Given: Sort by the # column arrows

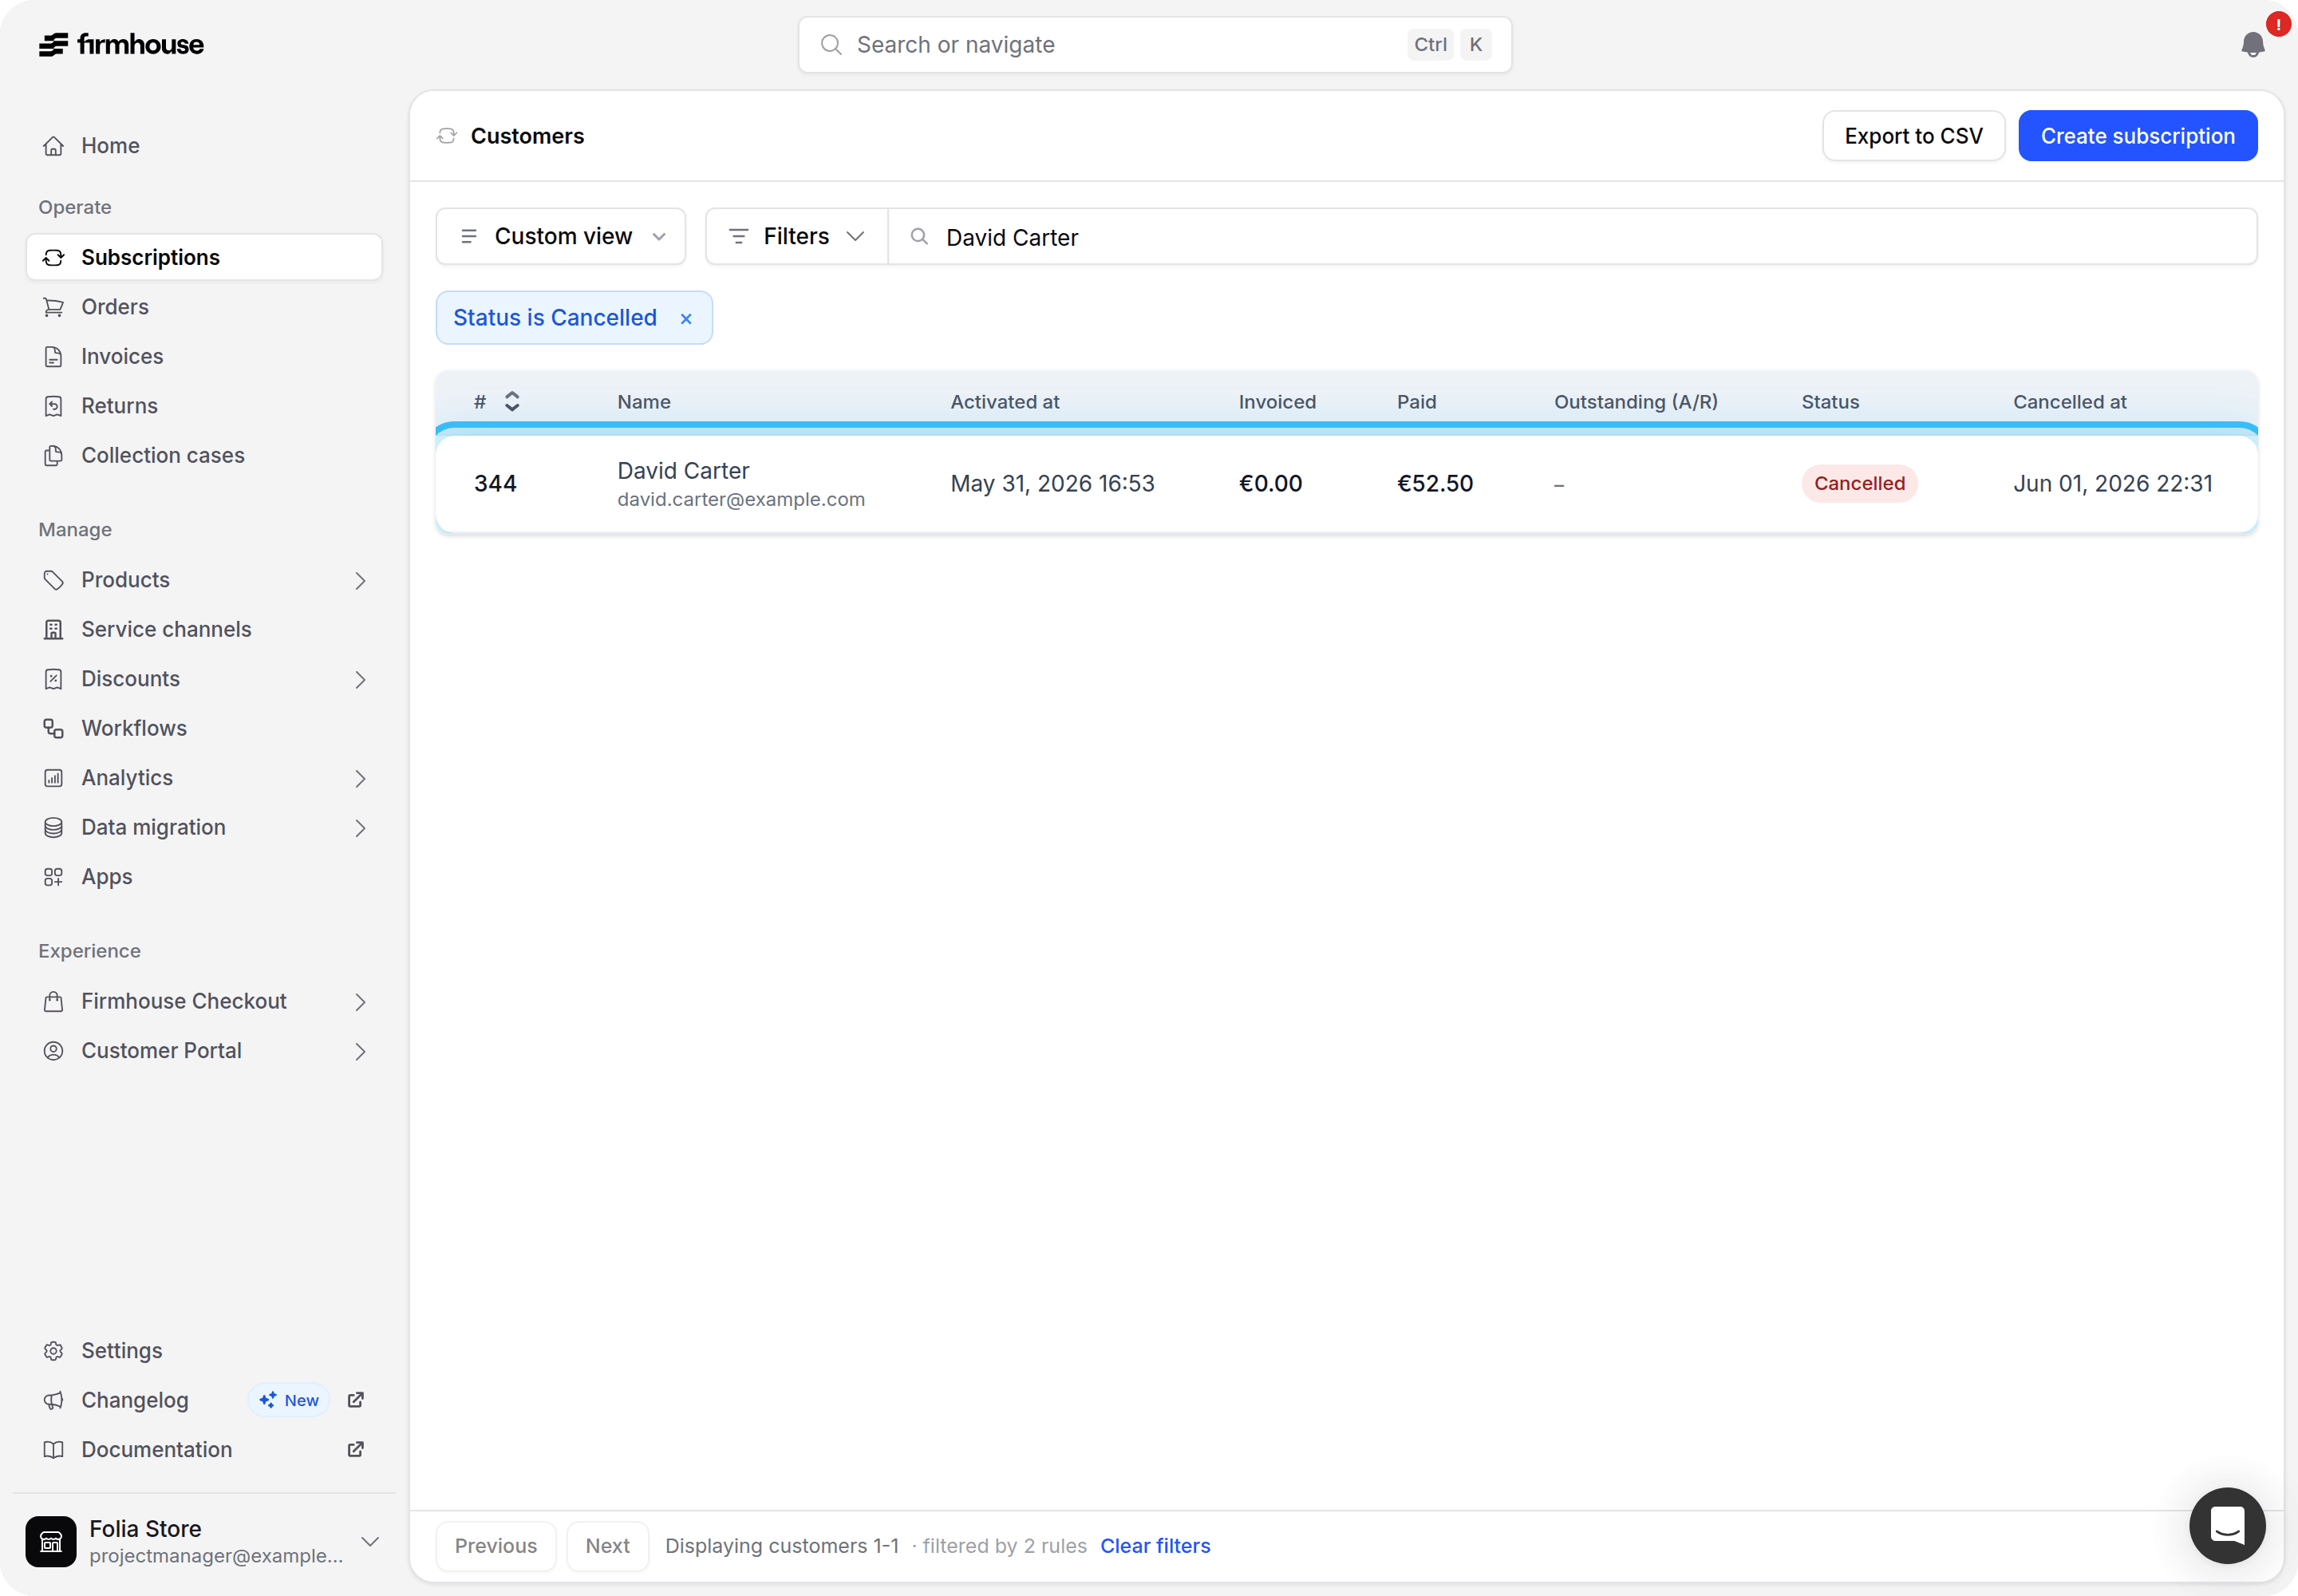Looking at the screenshot, I should (x=512, y=402).
